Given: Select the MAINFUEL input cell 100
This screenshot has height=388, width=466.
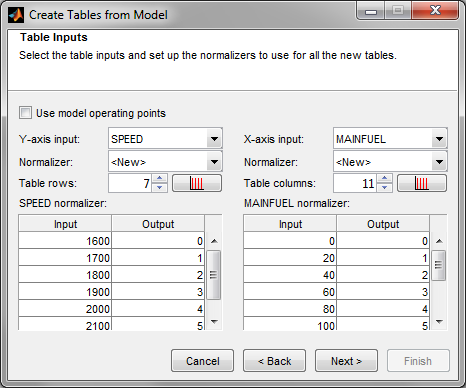Looking at the screenshot, I should click(290, 324).
